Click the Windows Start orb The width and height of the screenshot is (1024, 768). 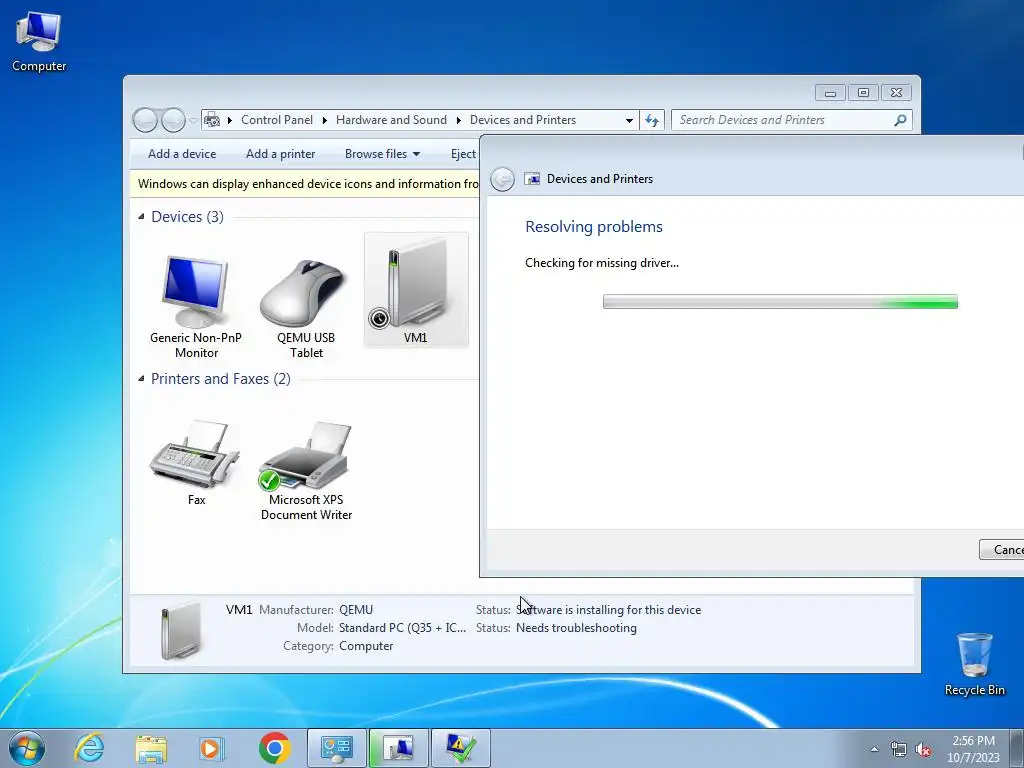27,748
